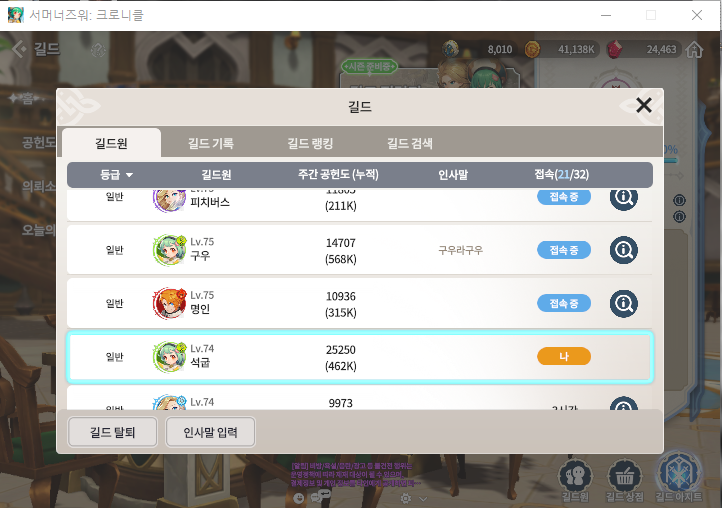722x508 pixels.
Task: Switch to the 길드 기록 tab
Action: (x=211, y=143)
